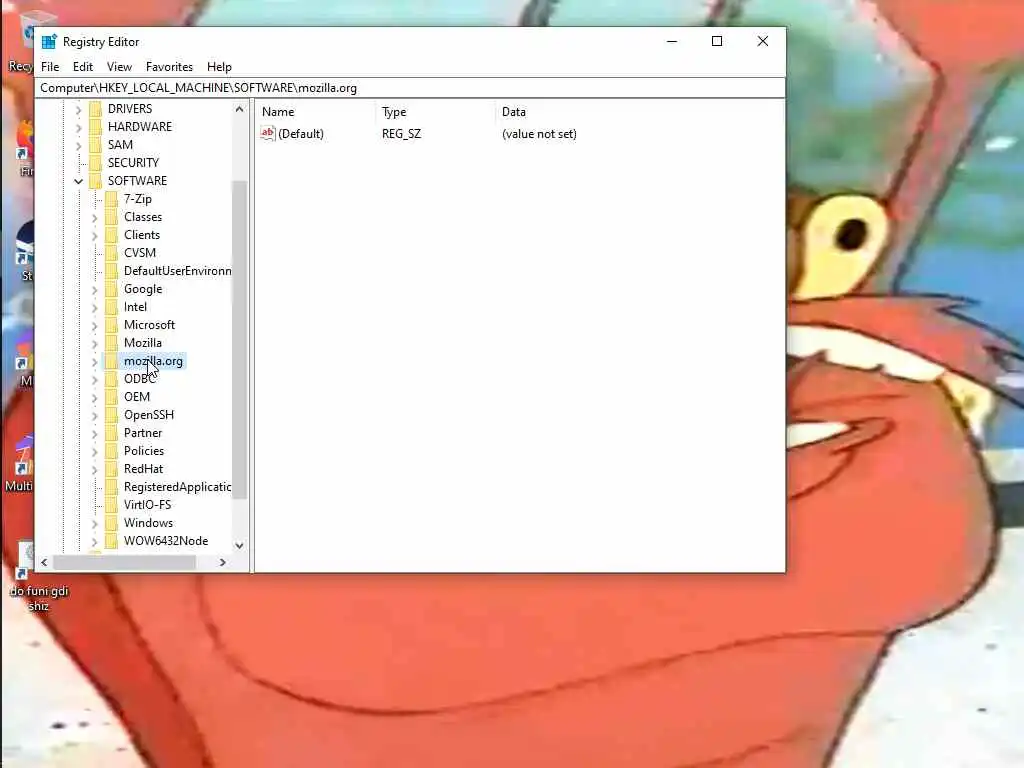
Task: Expand the Classes key
Action: 95,217
